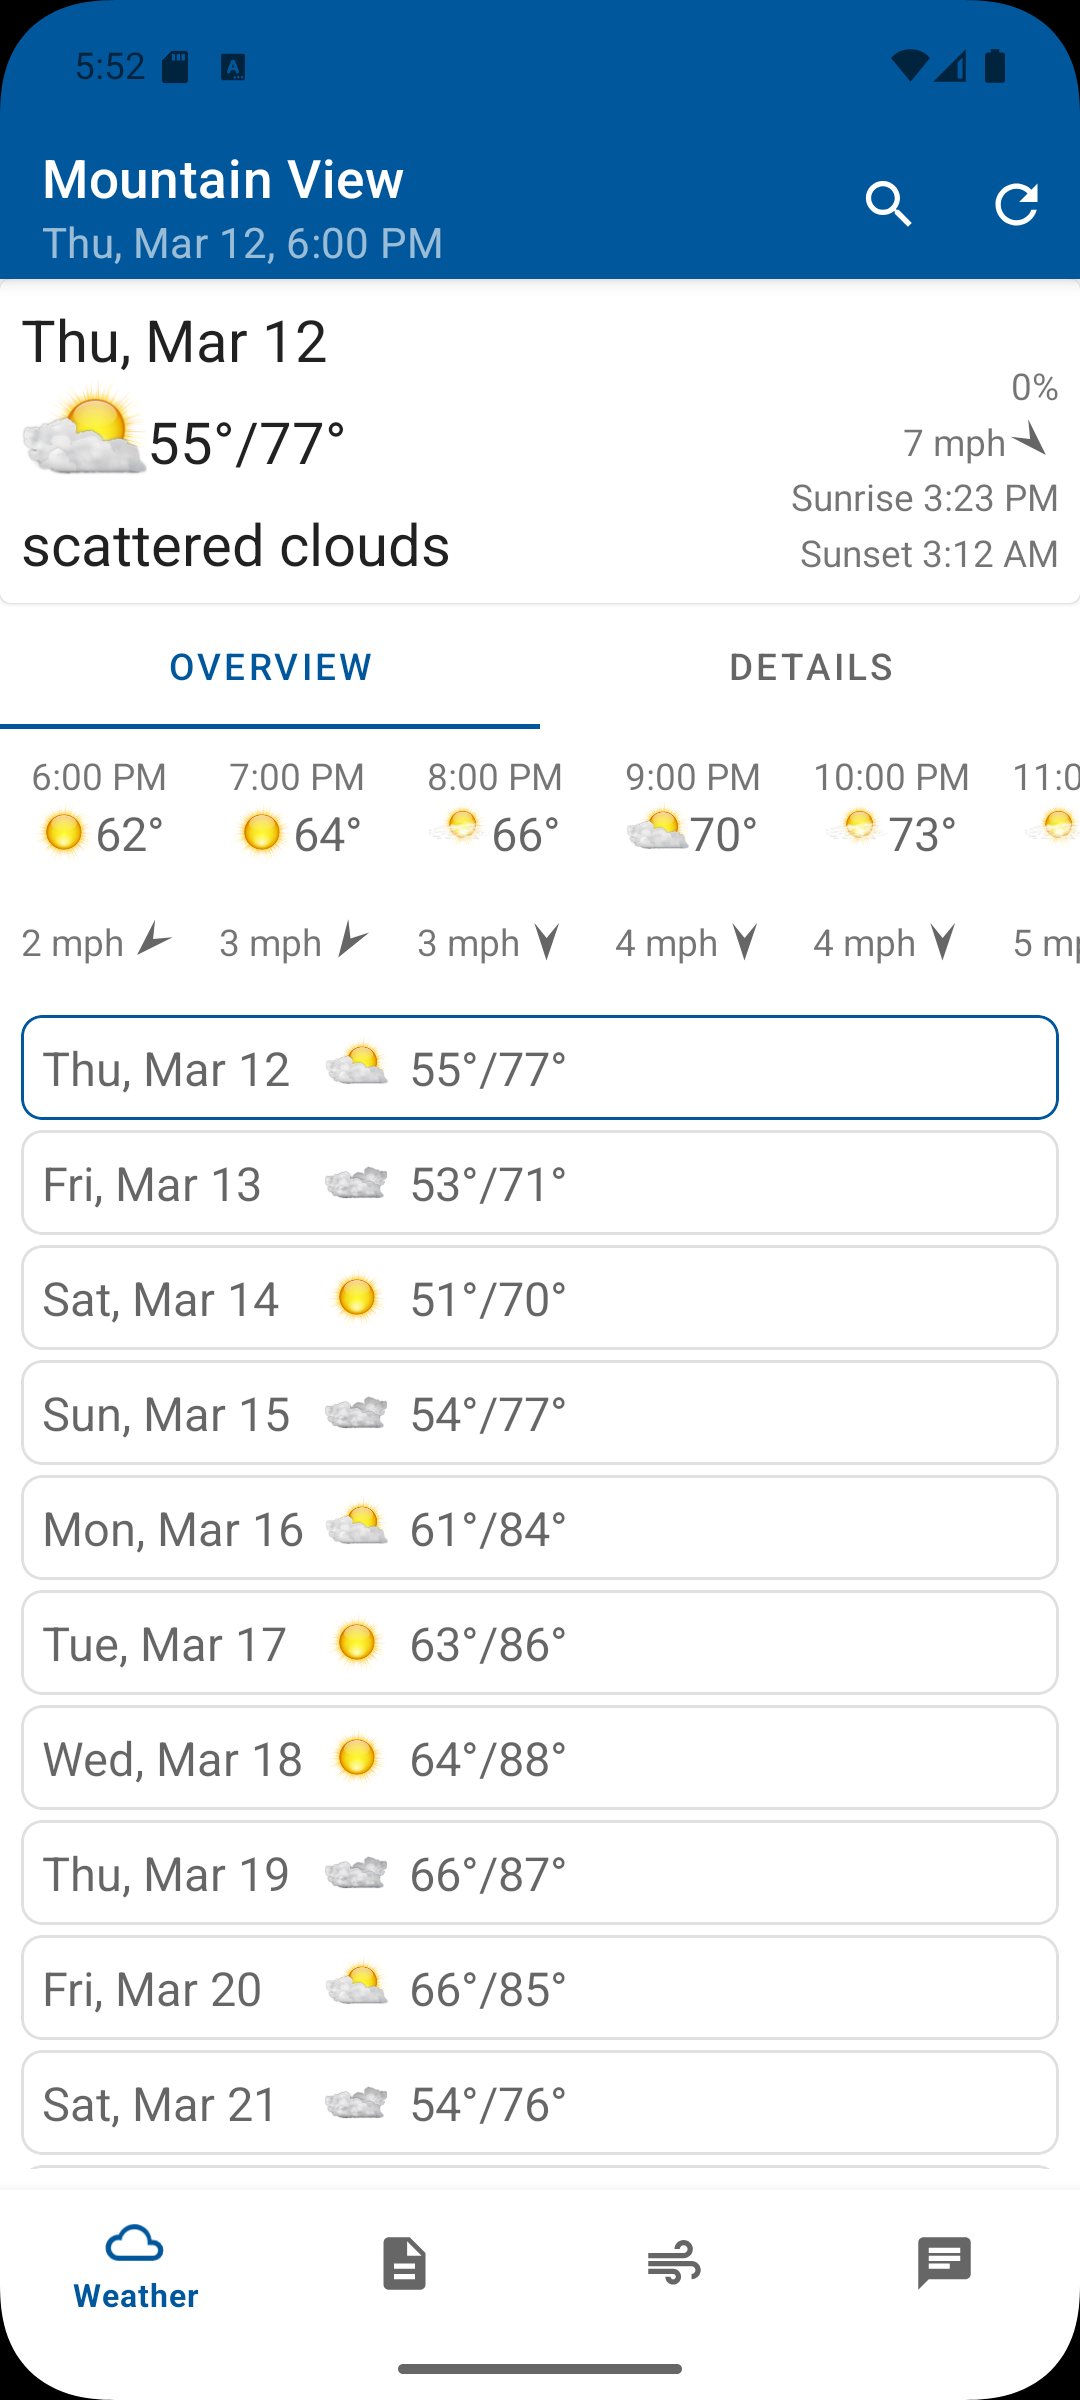
Task: Refresh weather data with reload icon
Action: point(1016,205)
